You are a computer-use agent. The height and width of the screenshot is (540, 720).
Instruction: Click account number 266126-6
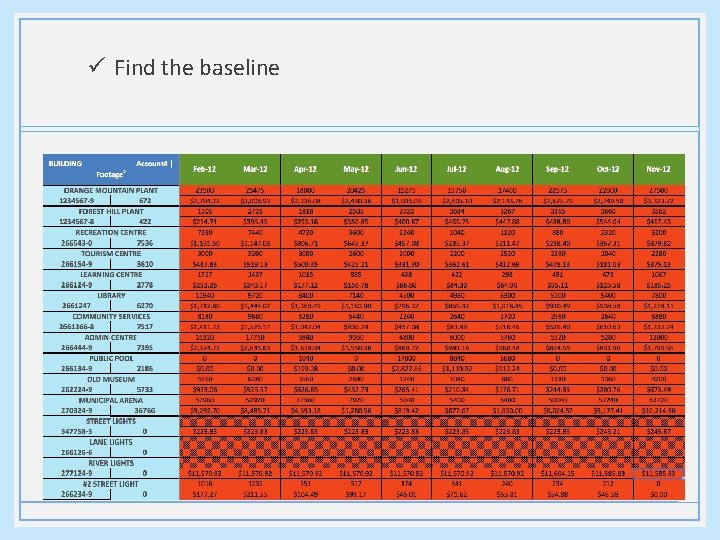tap(77, 453)
